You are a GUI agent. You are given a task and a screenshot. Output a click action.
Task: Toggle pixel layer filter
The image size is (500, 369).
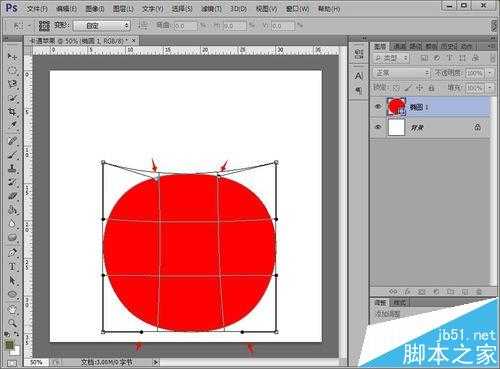[424, 58]
